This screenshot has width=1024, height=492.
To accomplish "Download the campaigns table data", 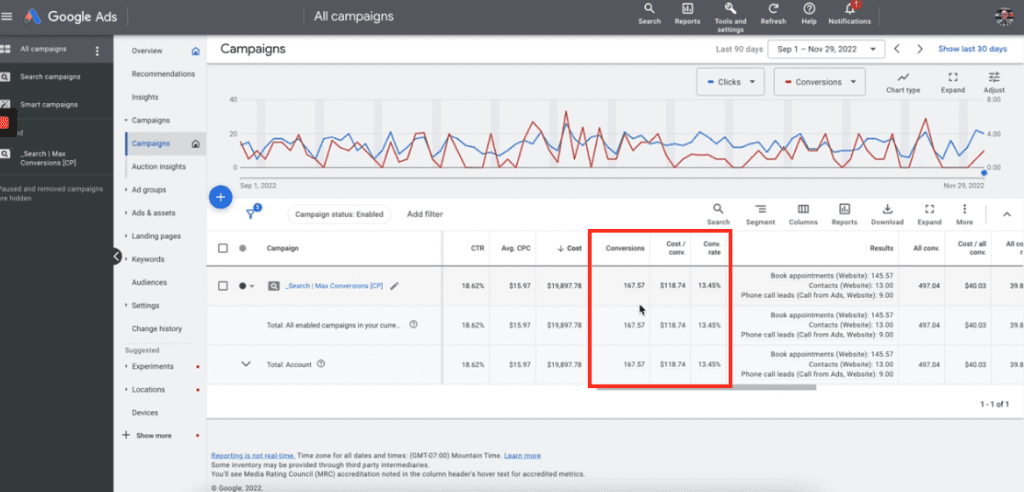I will 887,213.
